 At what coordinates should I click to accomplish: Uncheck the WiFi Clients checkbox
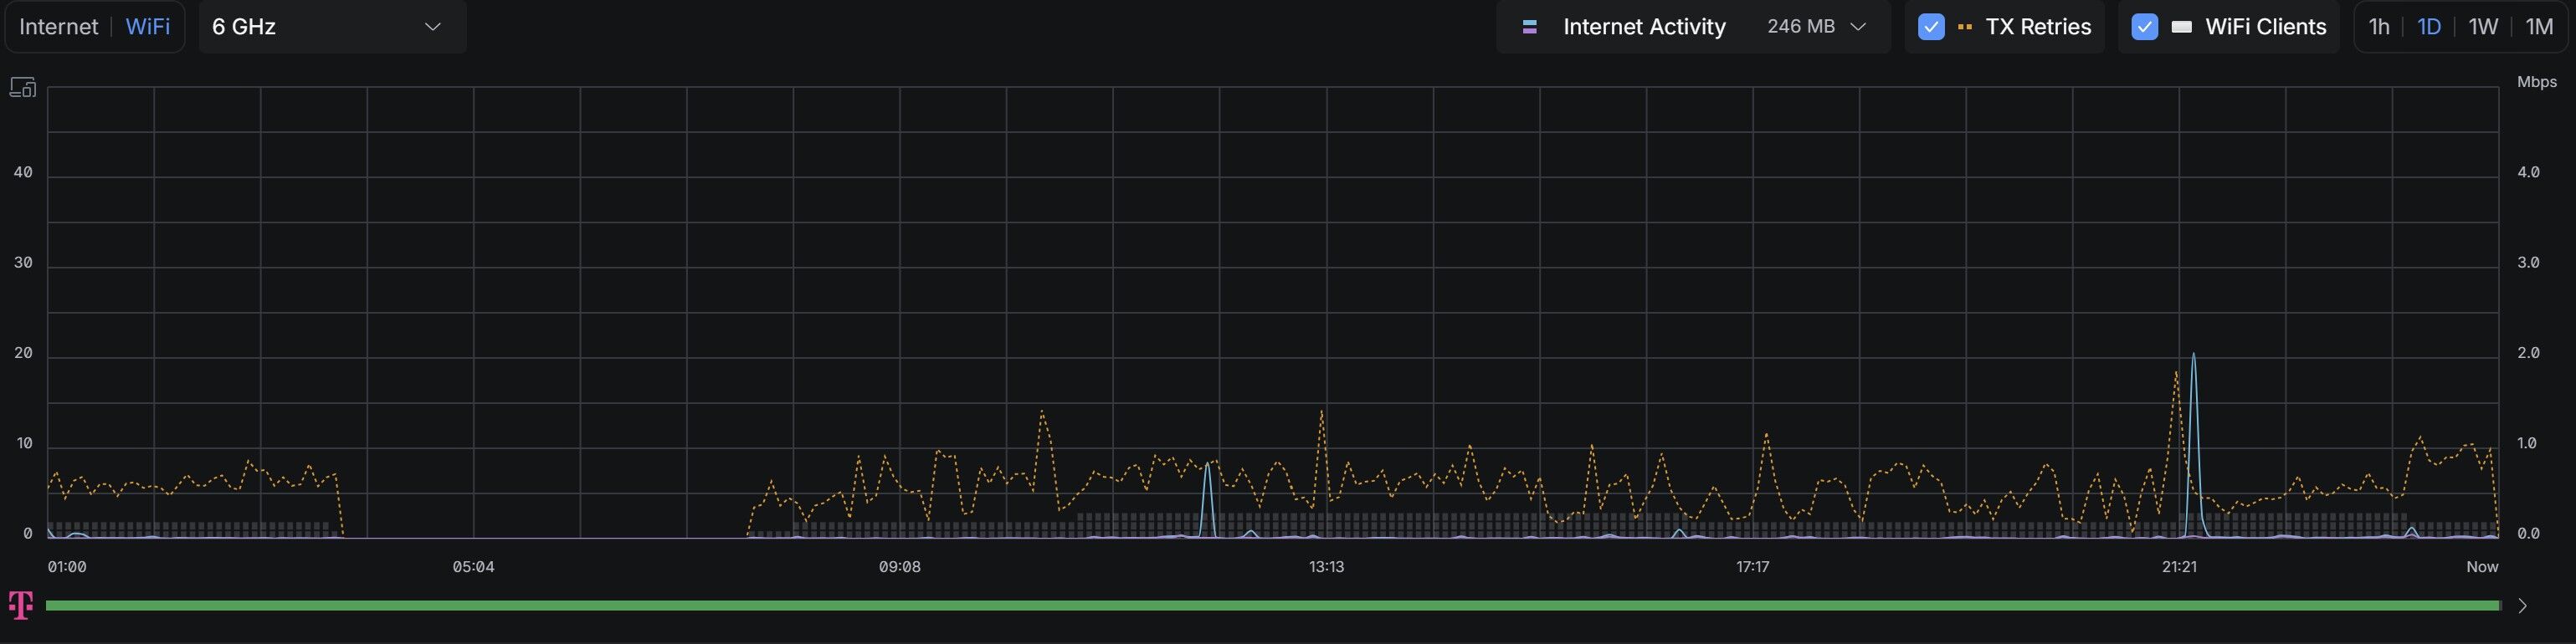coord(2144,27)
